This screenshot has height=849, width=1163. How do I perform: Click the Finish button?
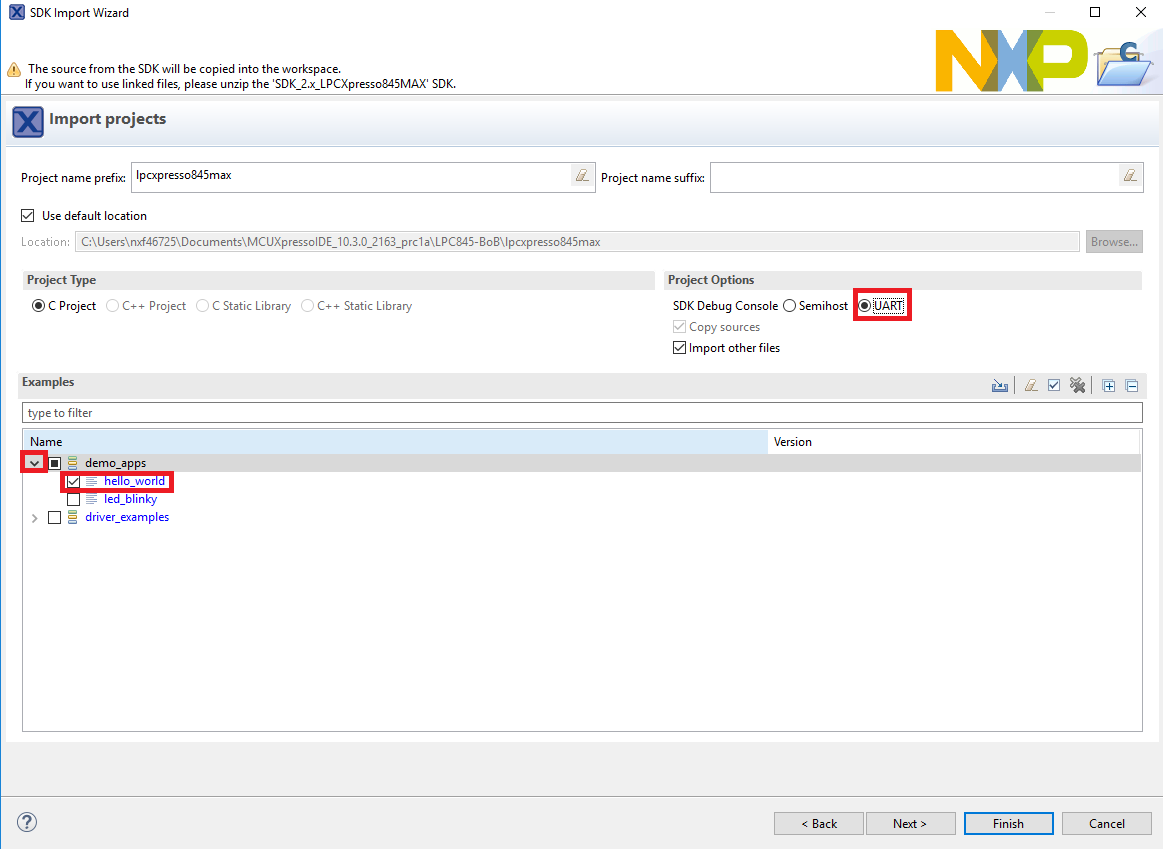(x=1008, y=824)
